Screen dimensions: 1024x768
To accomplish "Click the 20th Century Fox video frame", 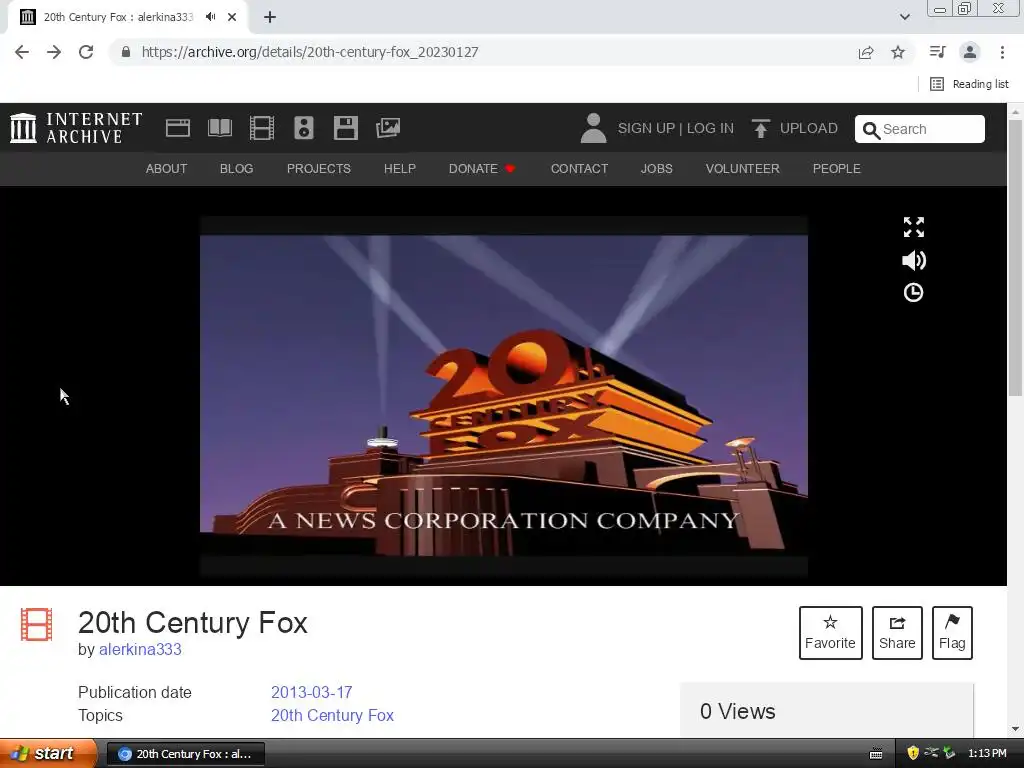I will 504,396.
